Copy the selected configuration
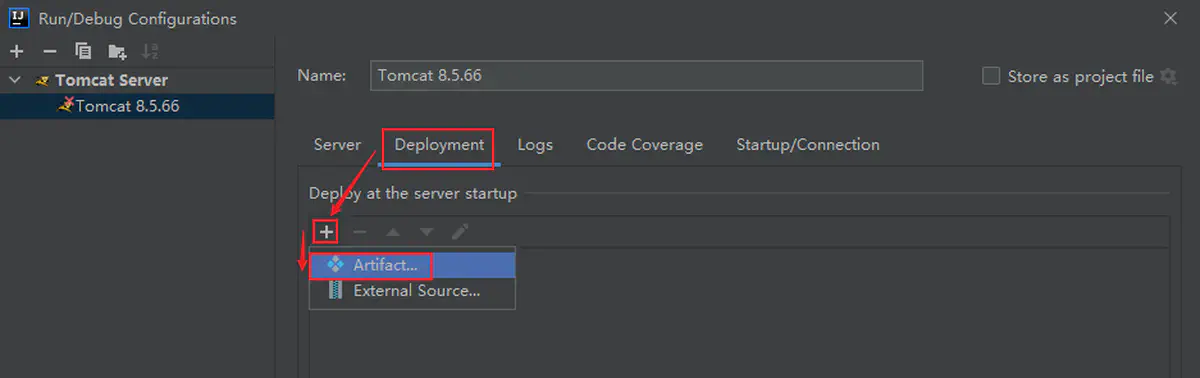 [83, 51]
